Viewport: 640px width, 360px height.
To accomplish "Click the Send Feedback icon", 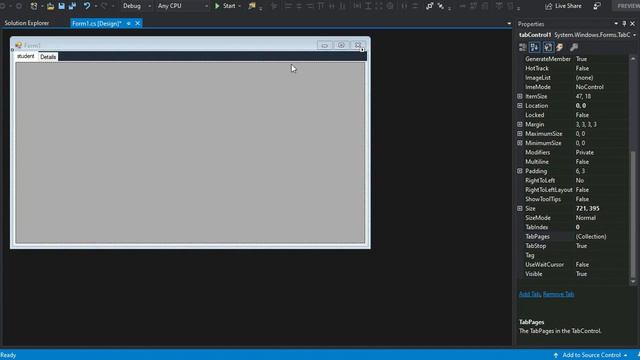I will [597, 6].
